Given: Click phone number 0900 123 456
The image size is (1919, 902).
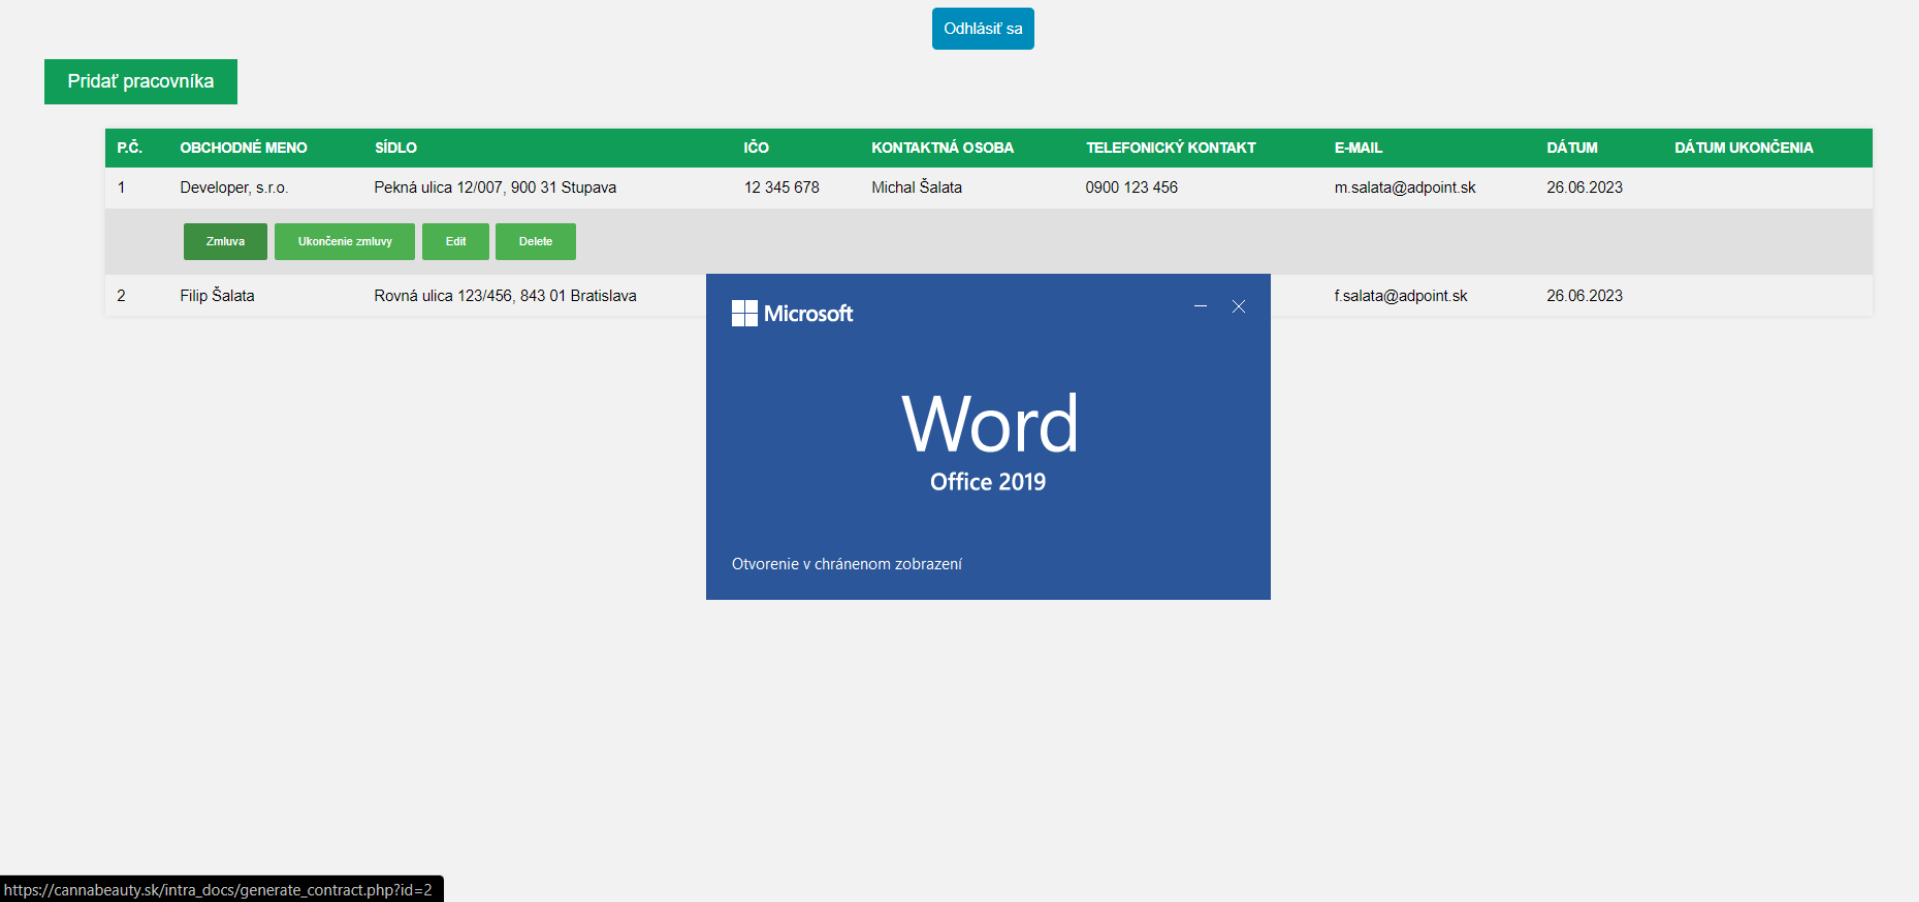Looking at the screenshot, I should coord(1132,187).
